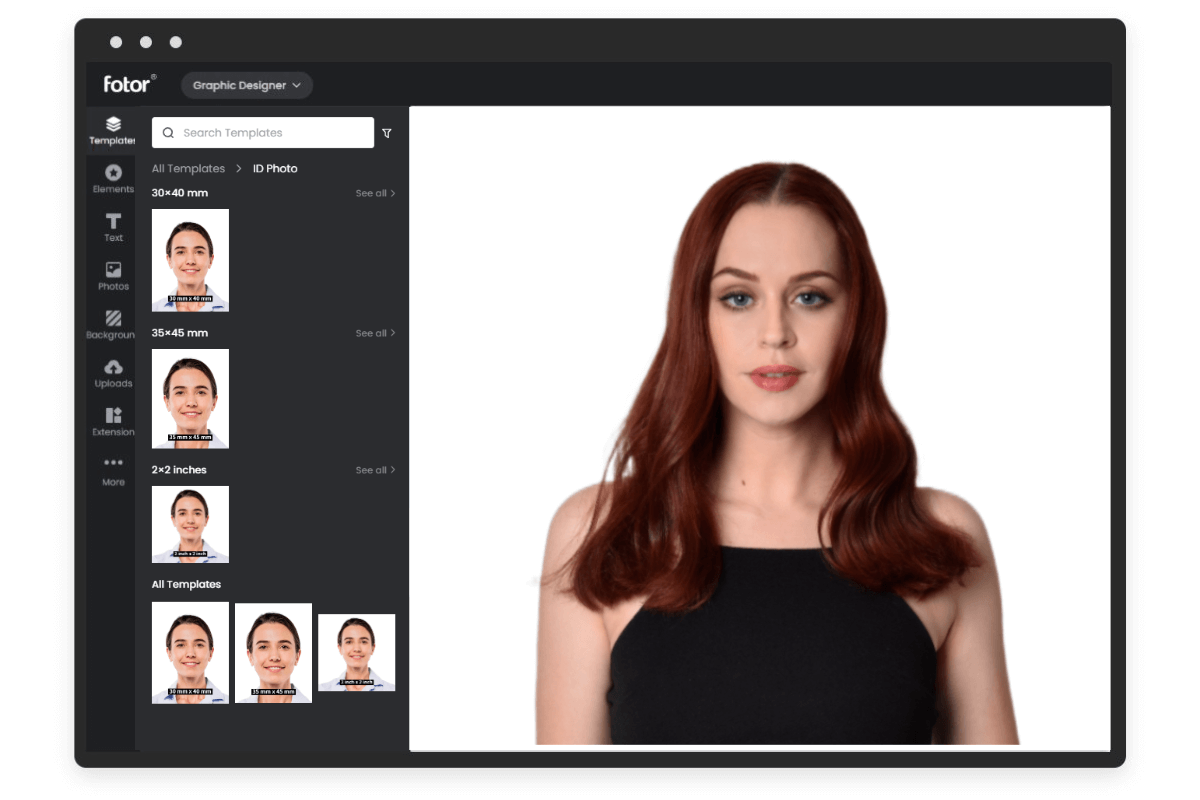Open the Uploads panel
Viewport: 1200px width, 800px height.
point(112,372)
